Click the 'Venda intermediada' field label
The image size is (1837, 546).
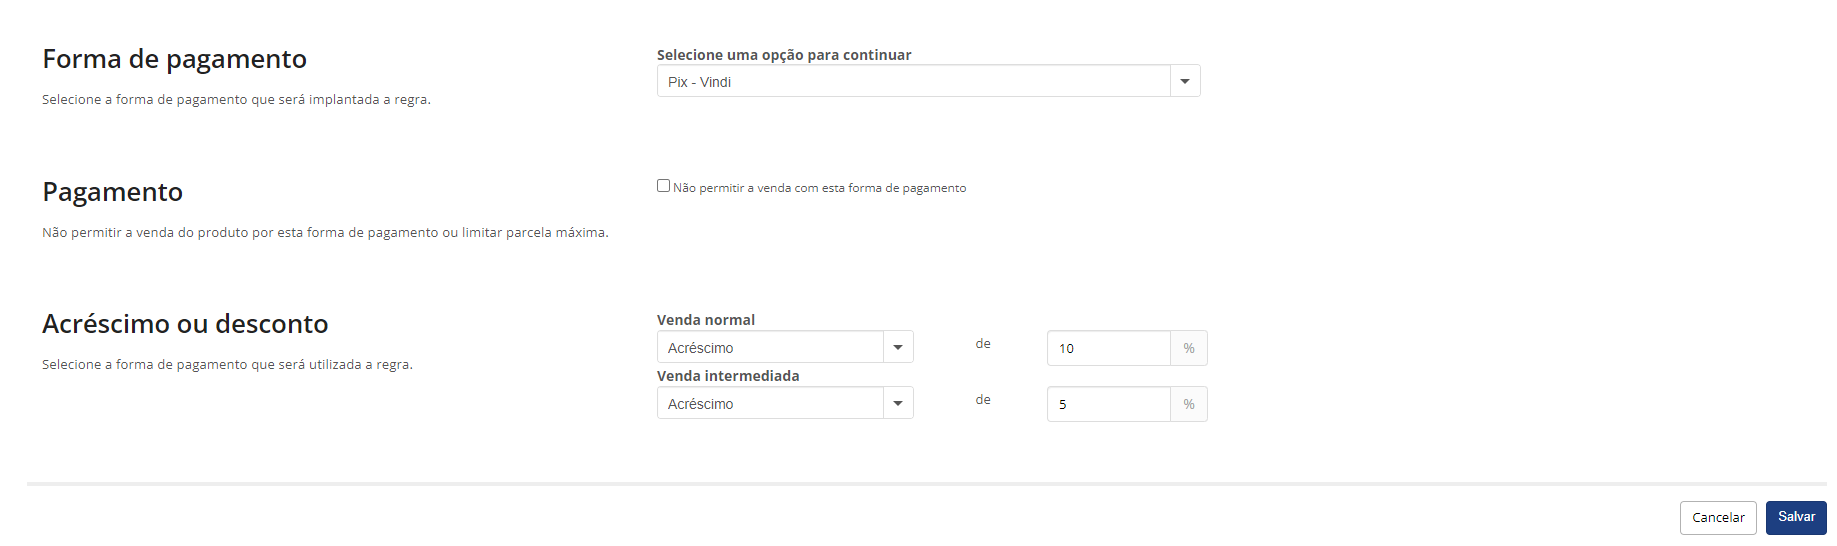pos(728,376)
